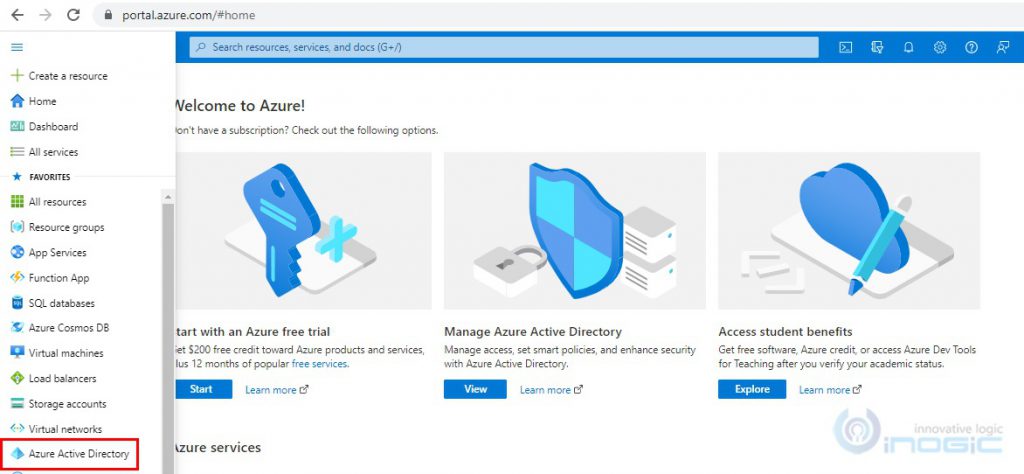Open directory and subscription filter icon
The image size is (1024, 474).
coord(877,47)
